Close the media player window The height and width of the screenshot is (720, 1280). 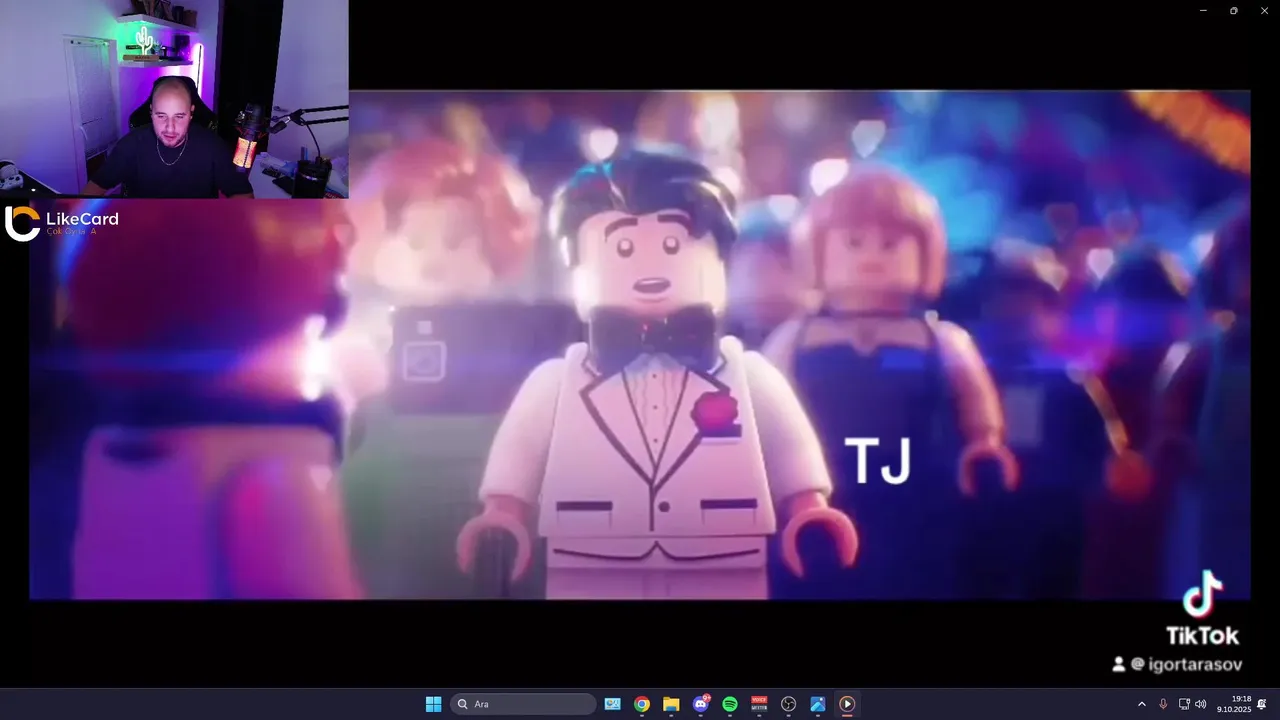pyautogui.click(x=1262, y=10)
